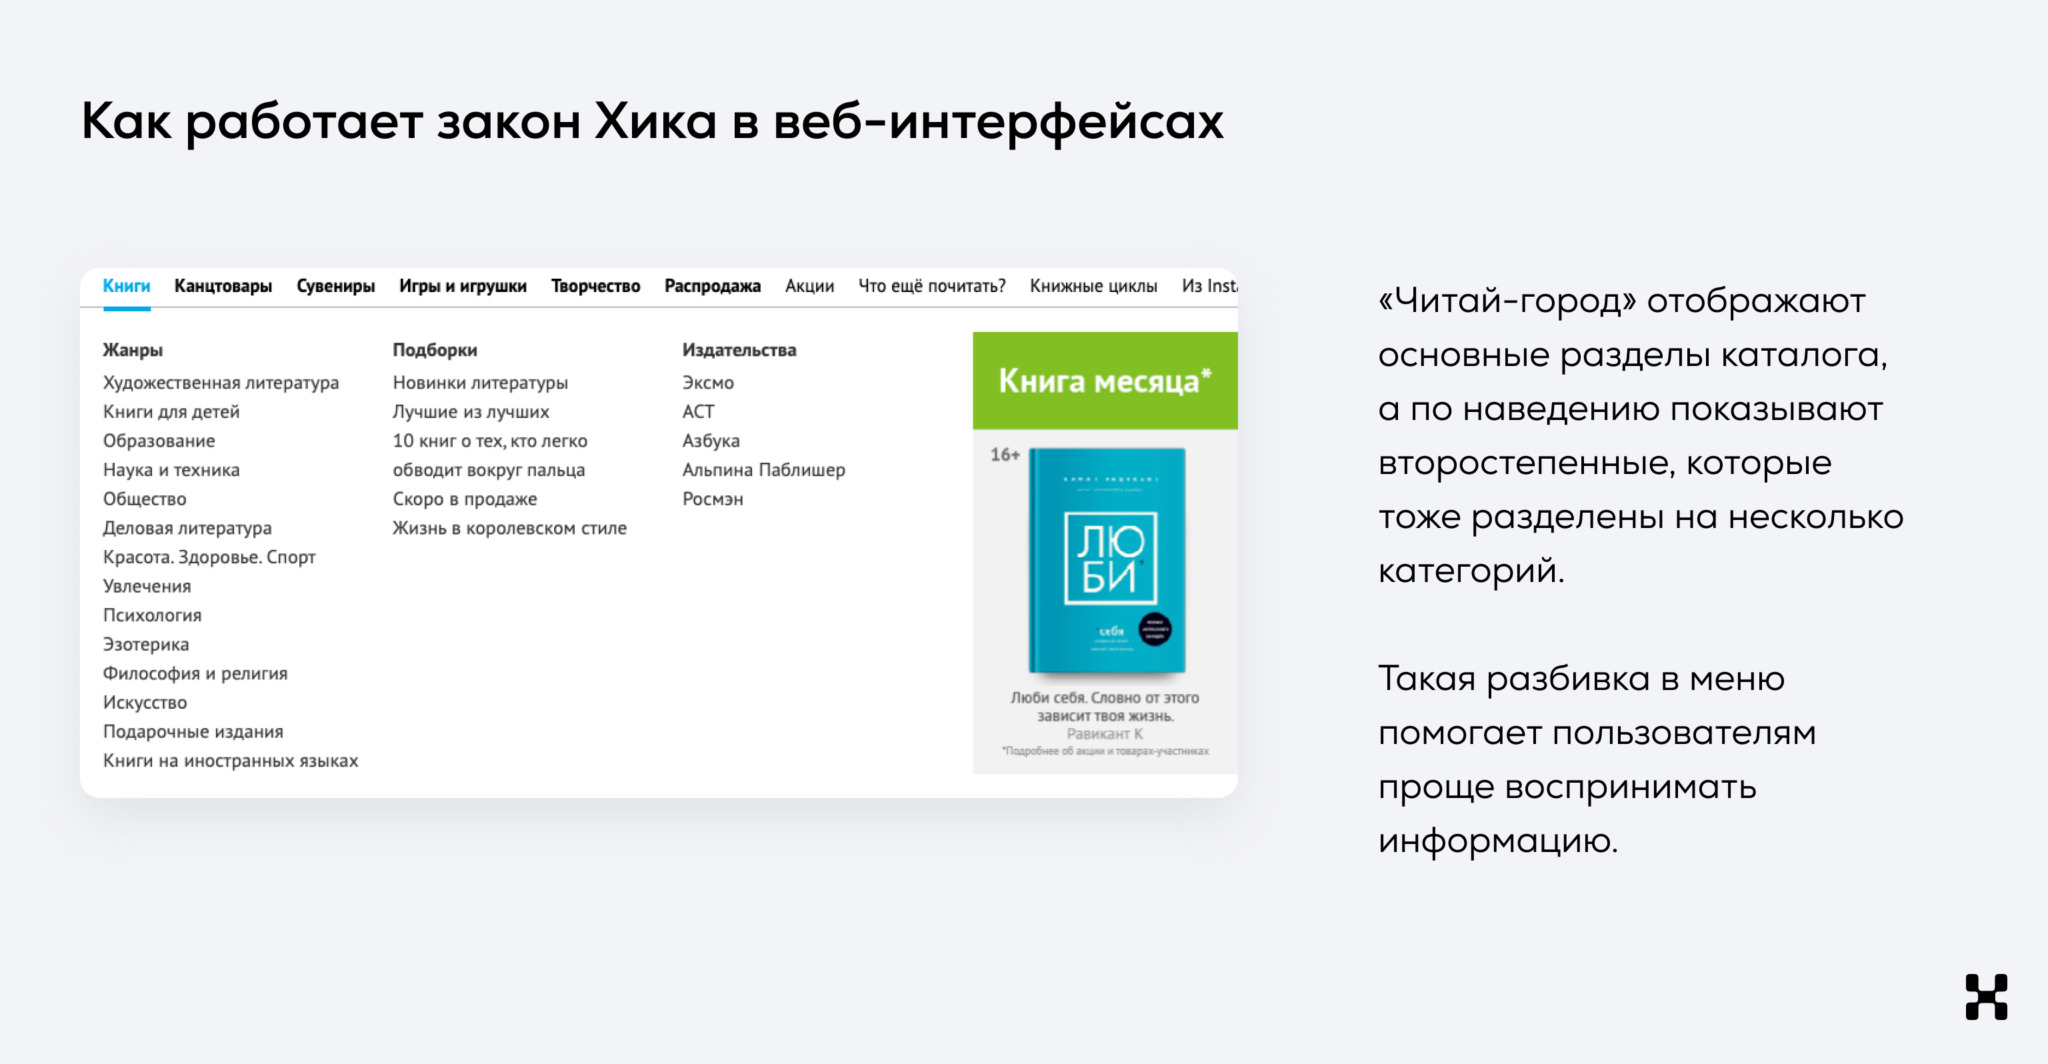Image resolution: width=2048 pixels, height=1064 pixels.
Task: Open the 'Канцтовары' section
Action: (x=223, y=285)
